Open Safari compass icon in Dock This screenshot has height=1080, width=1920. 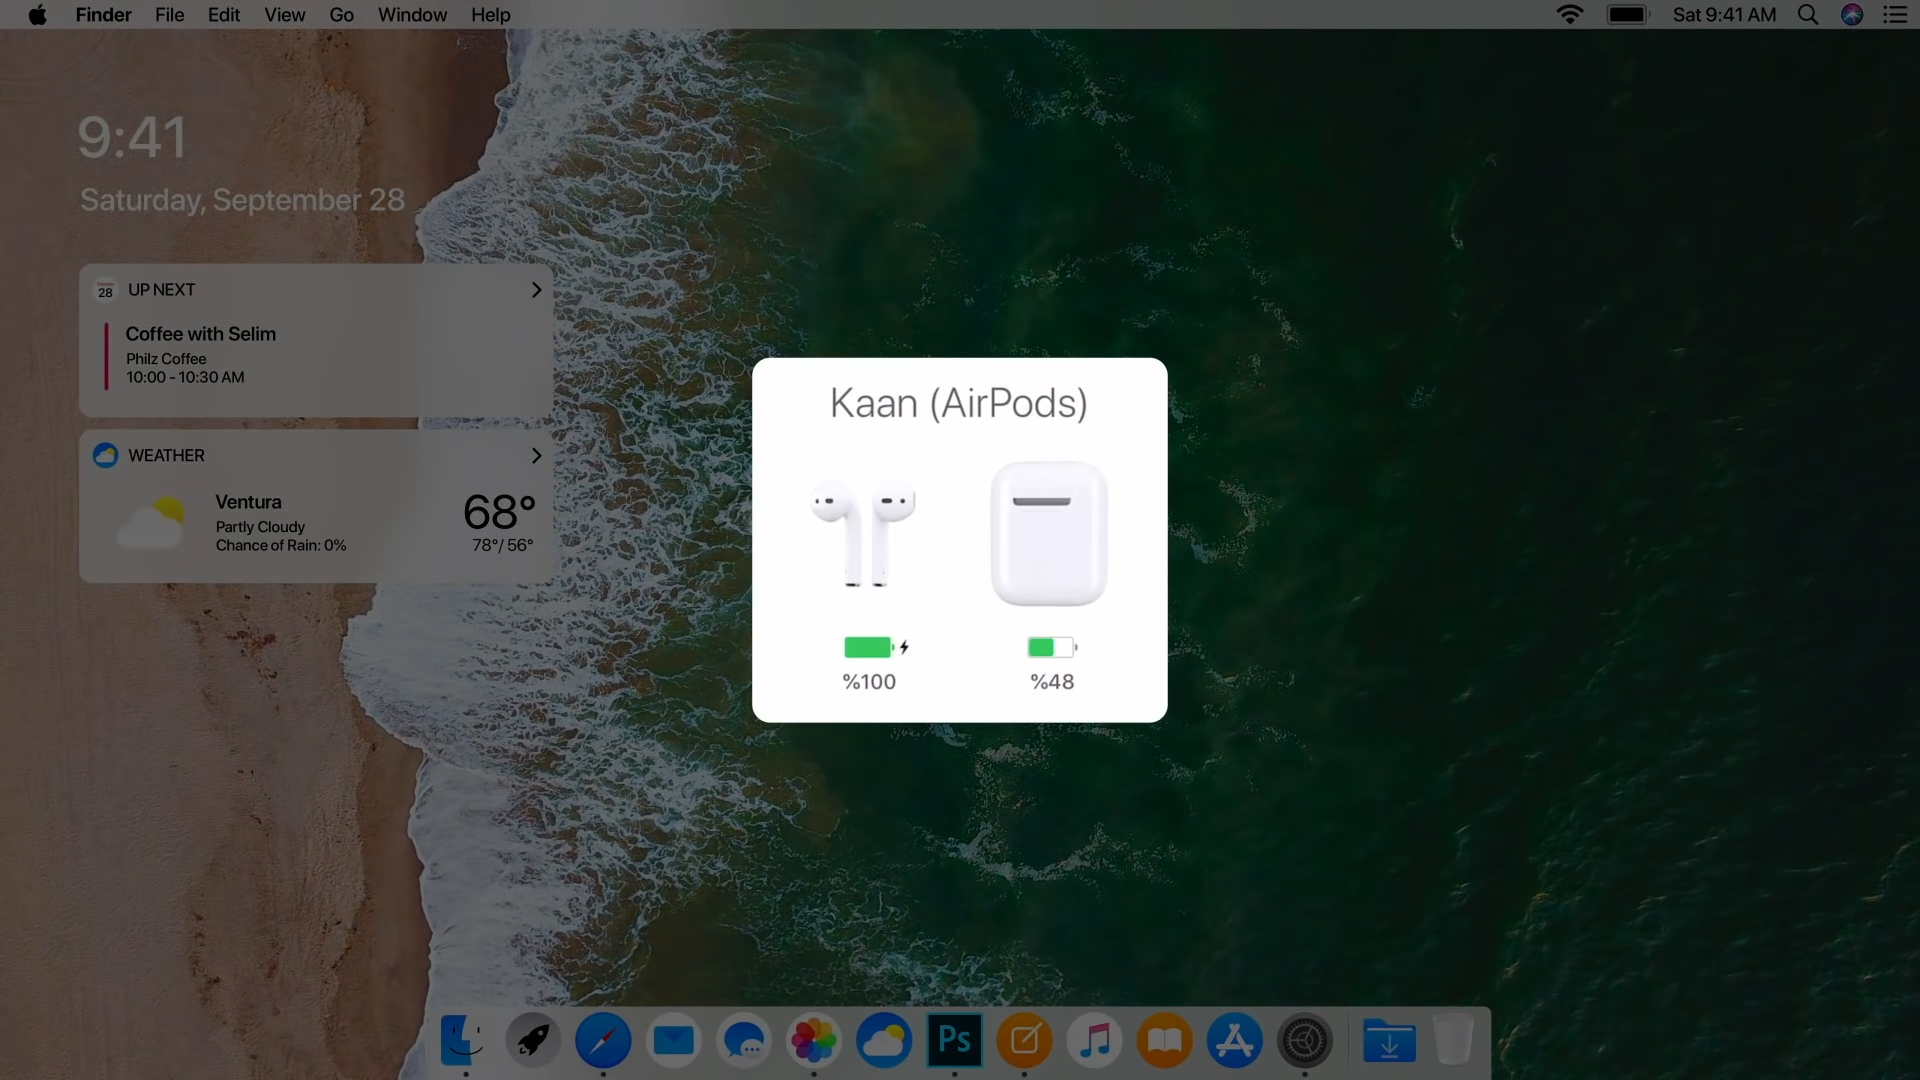tap(603, 1041)
